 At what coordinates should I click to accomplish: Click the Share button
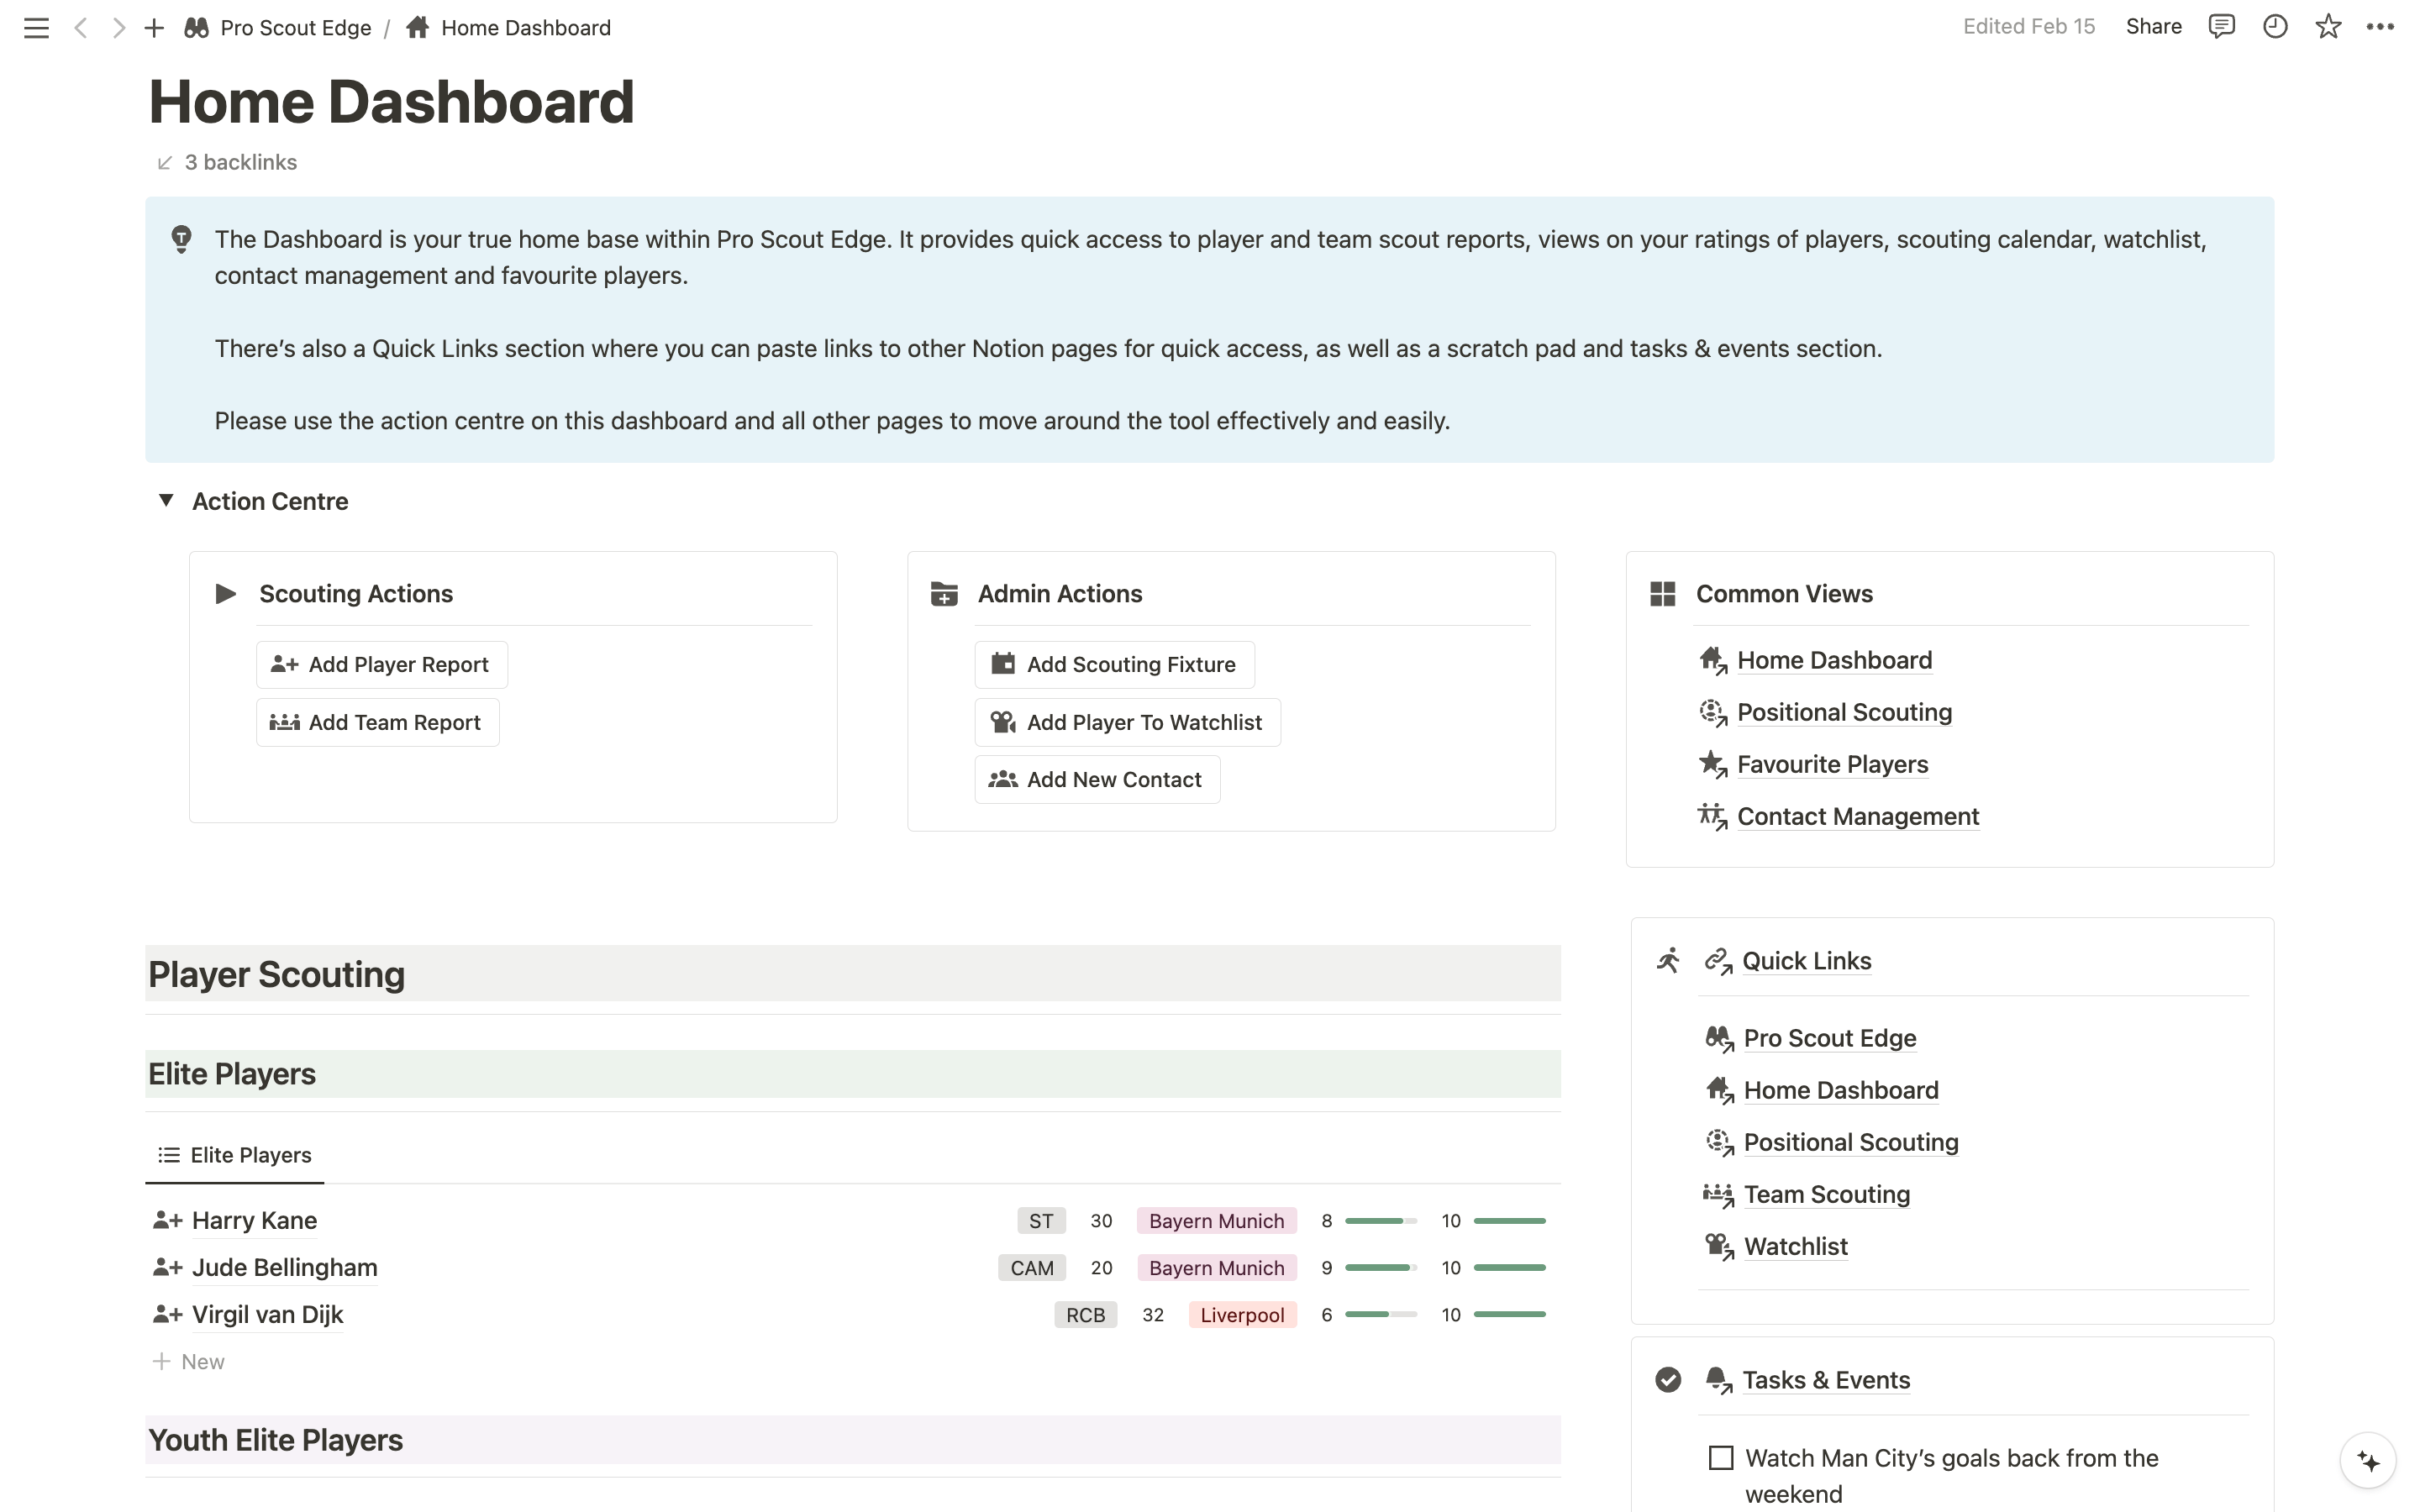click(2153, 27)
